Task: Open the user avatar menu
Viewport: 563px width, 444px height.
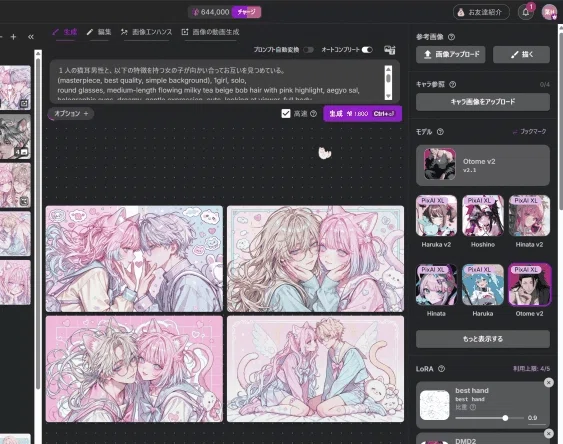Action: tap(549, 12)
